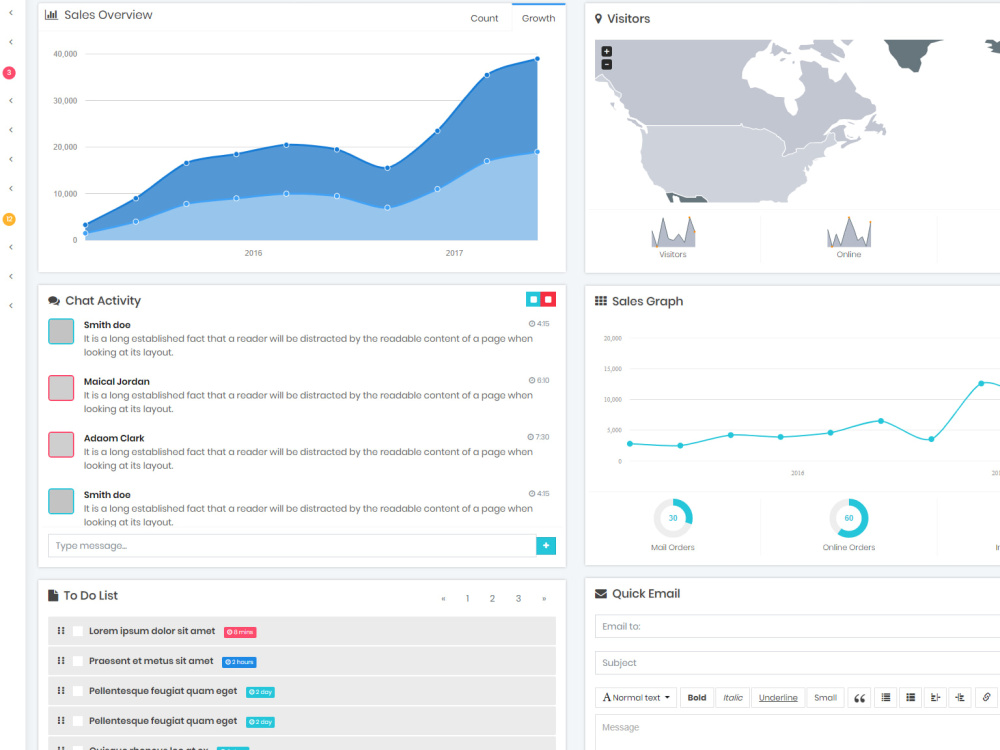Click the red 8 mins label
The image size is (1000, 750).
(x=240, y=632)
